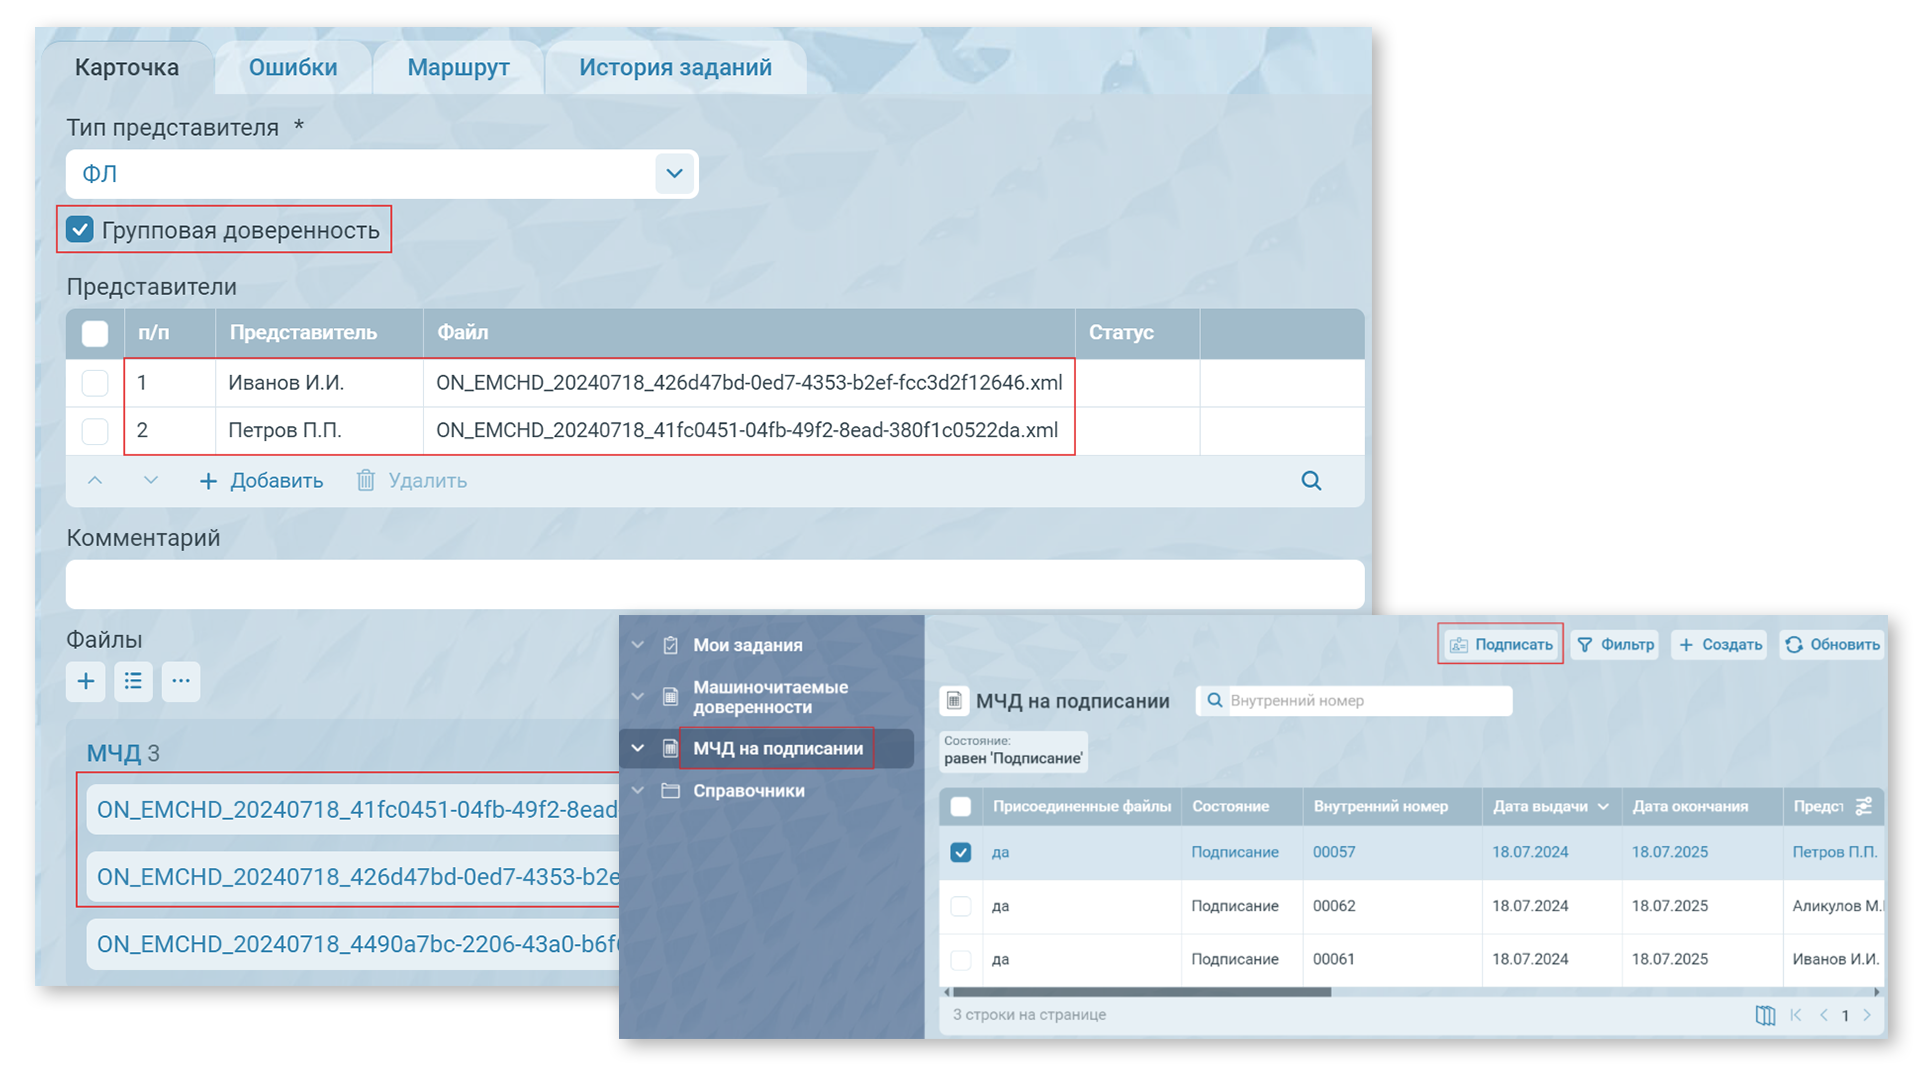This screenshot has width=1920, height=1080.
Task: Click the Подписать button
Action: click(1501, 645)
